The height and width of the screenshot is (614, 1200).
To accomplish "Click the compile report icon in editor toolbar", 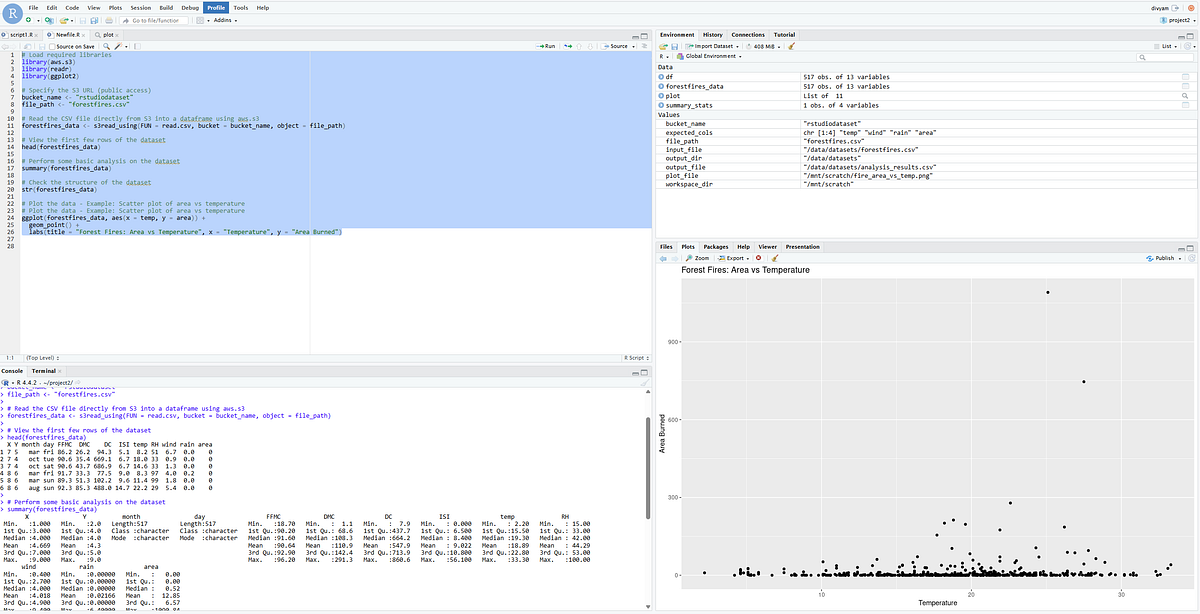I will (137, 46).
